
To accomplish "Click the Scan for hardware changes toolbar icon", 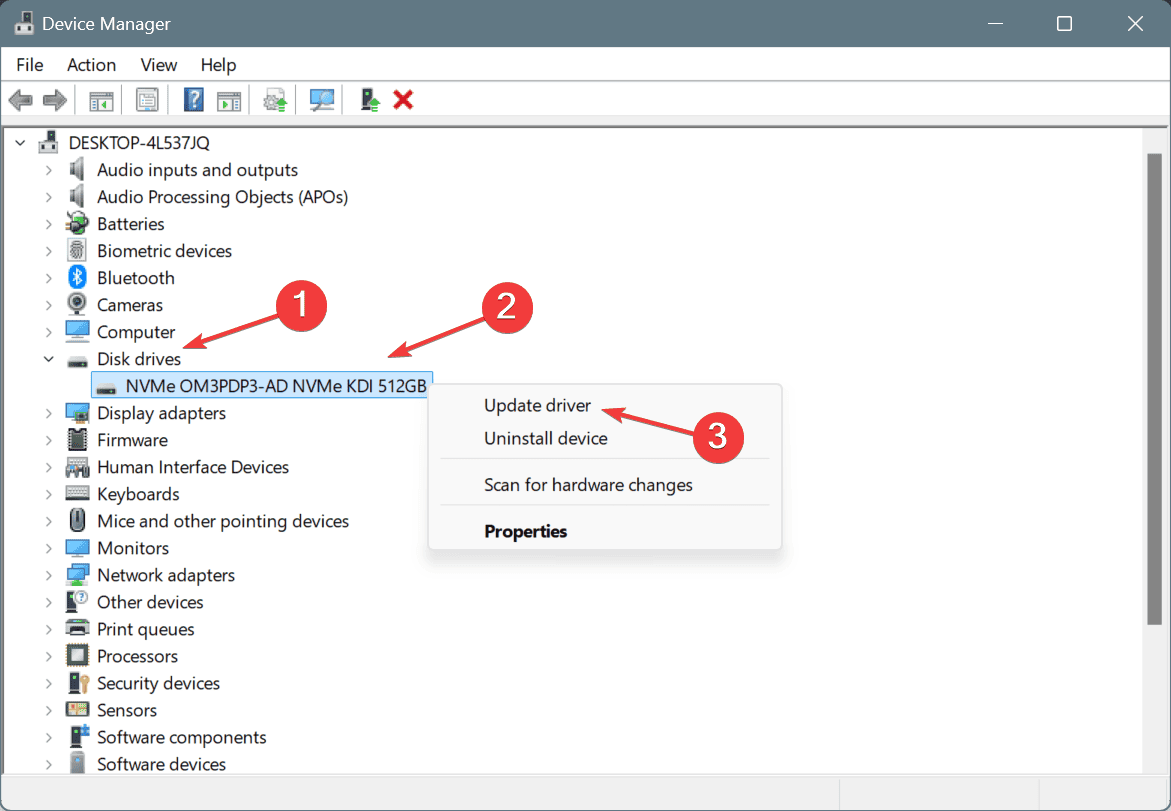I will coord(321,99).
